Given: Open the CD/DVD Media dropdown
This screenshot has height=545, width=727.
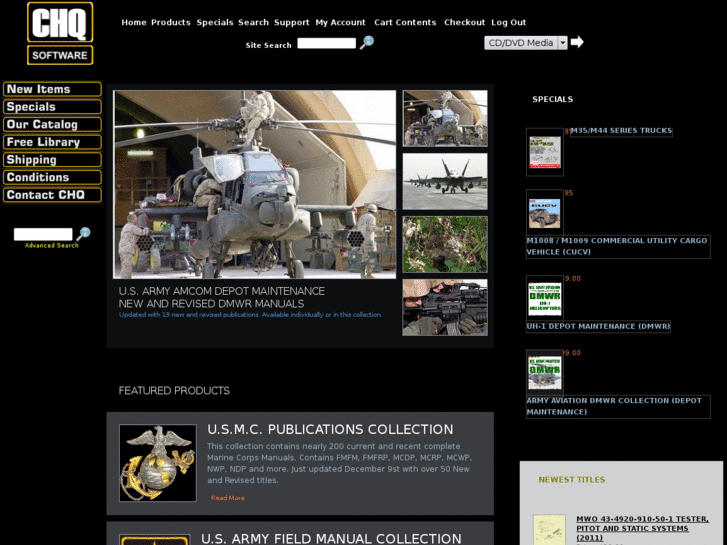Looking at the screenshot, I should point(526,43).
